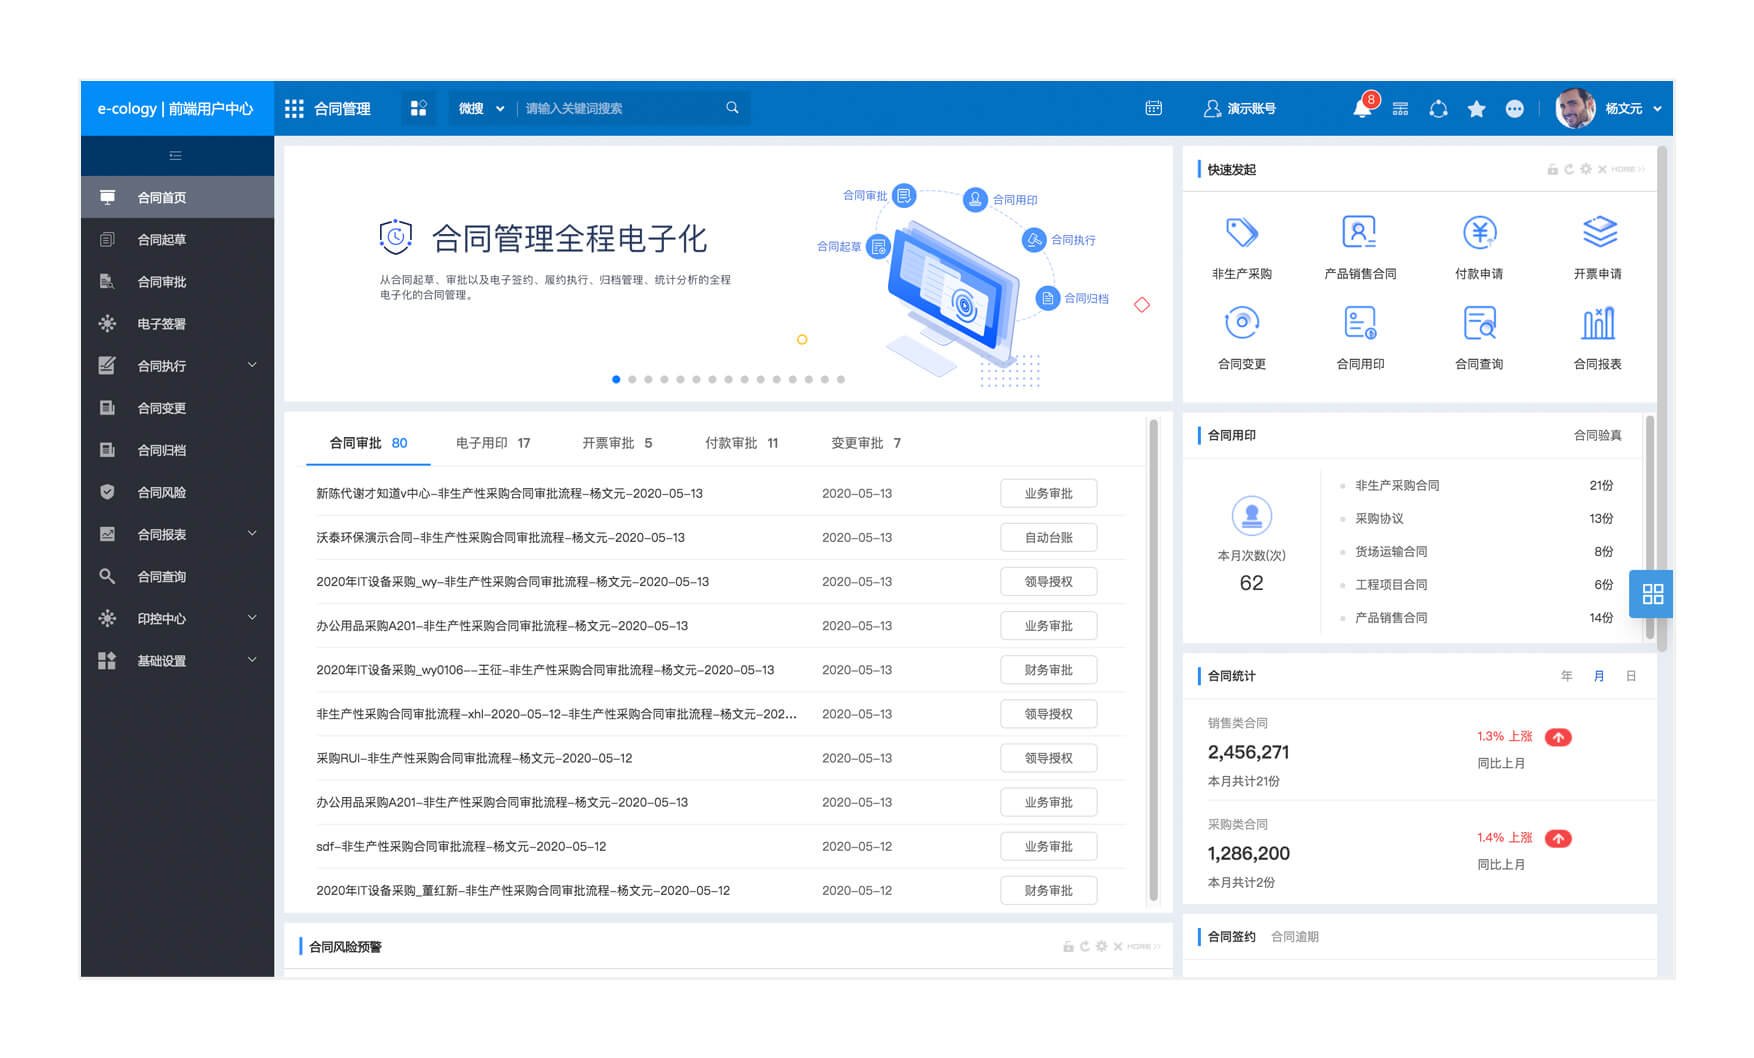Refresh the 快速发起 panel

pos(1569,170)
